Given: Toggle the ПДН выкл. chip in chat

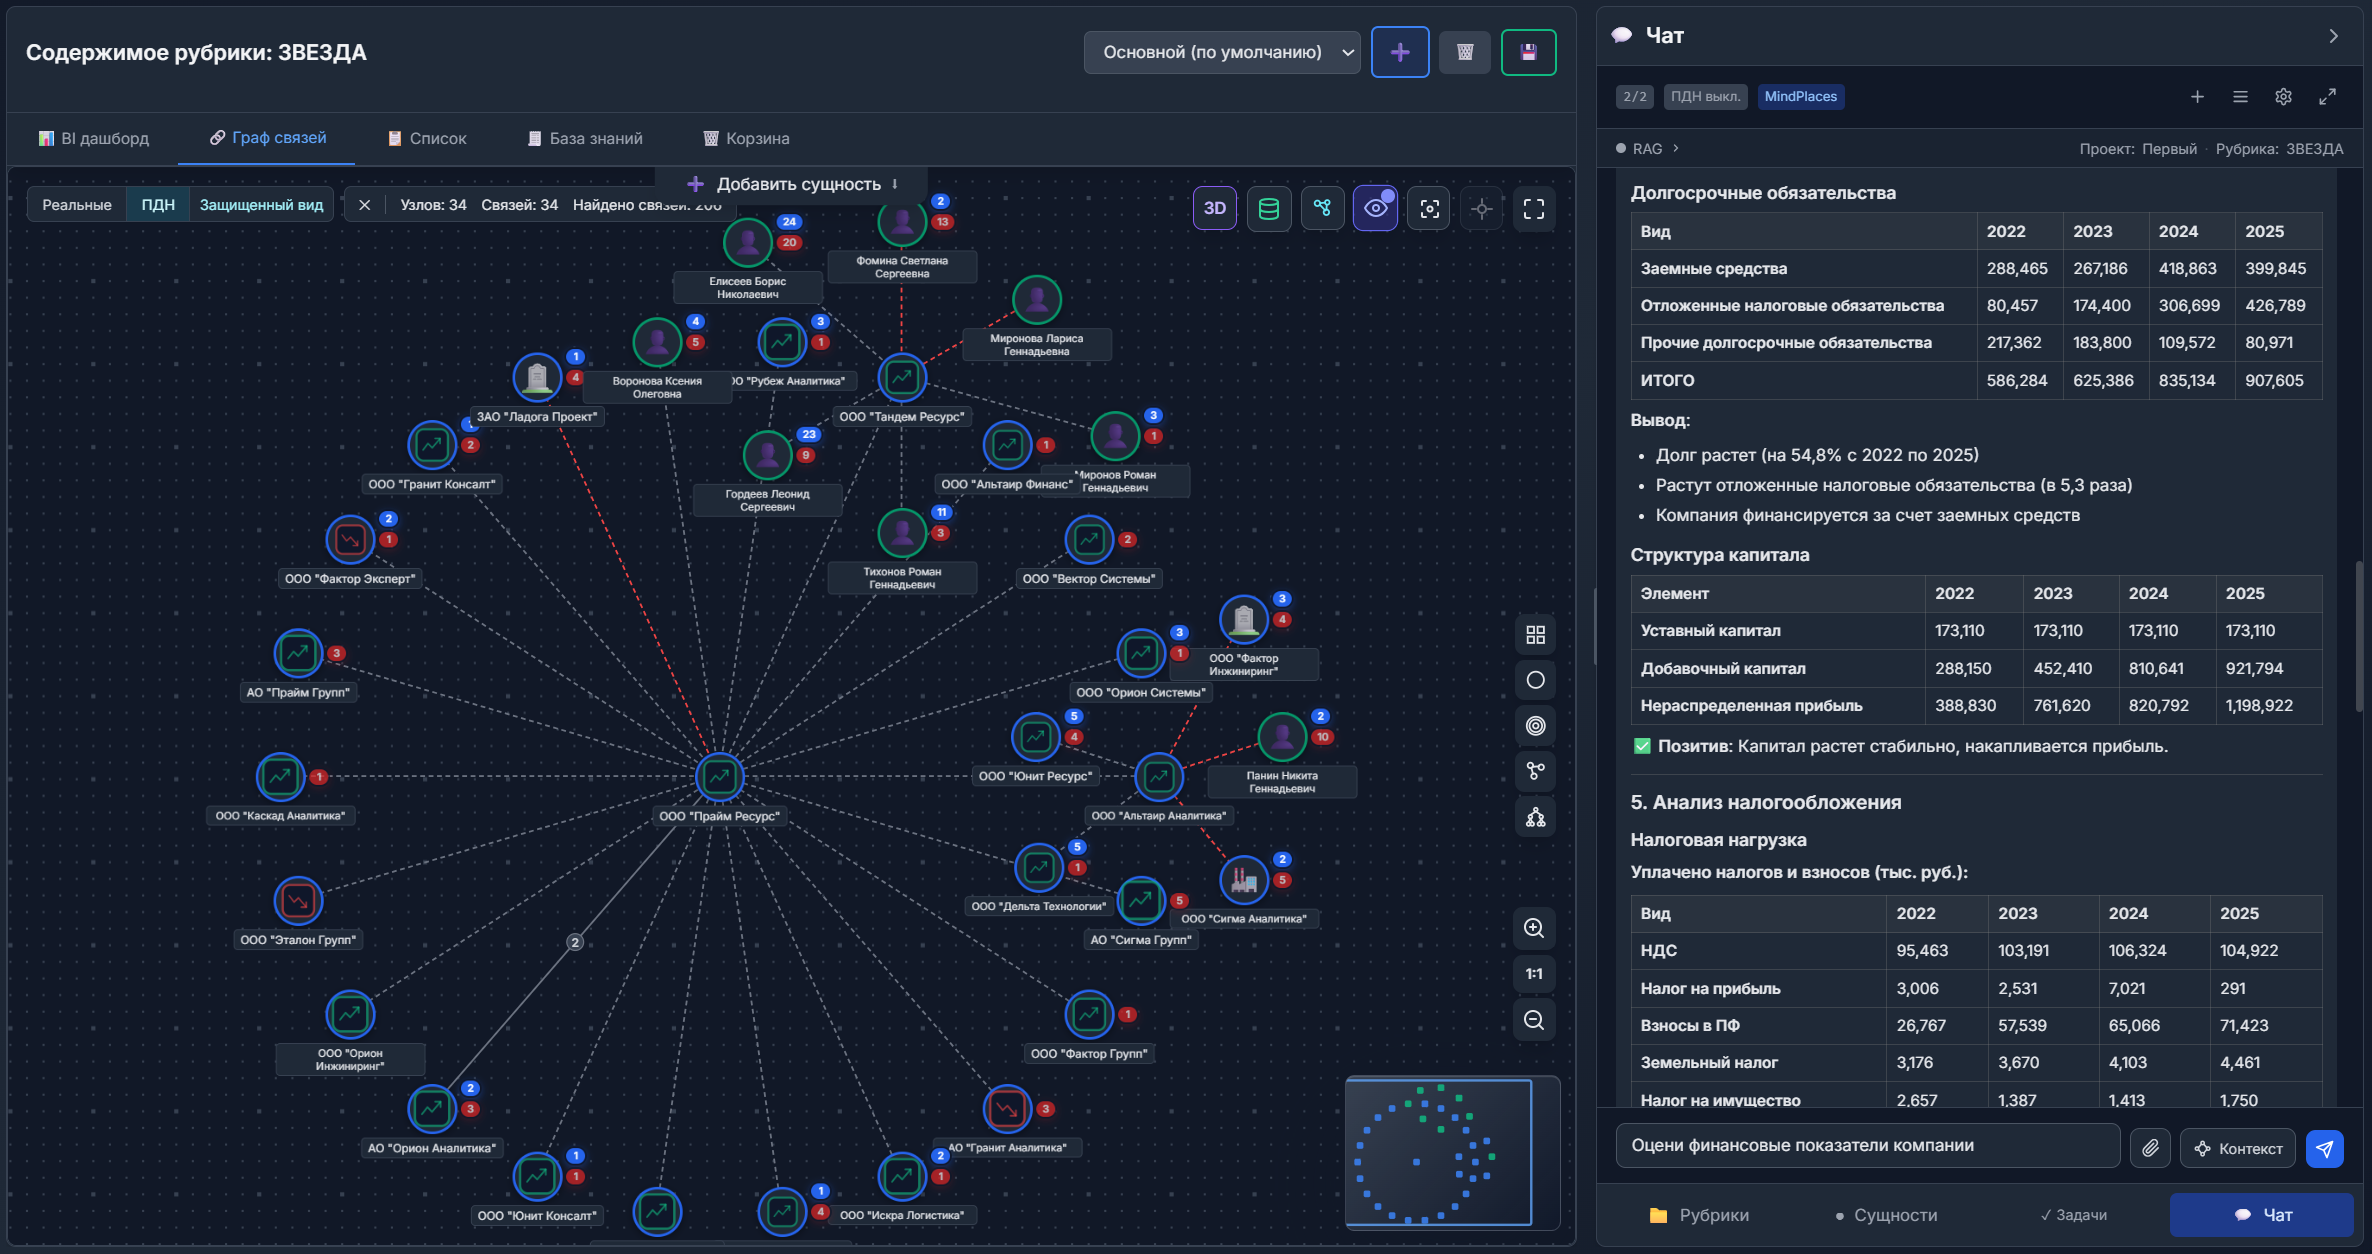Looking at the screenshot, I should [x=1706, y=96].
